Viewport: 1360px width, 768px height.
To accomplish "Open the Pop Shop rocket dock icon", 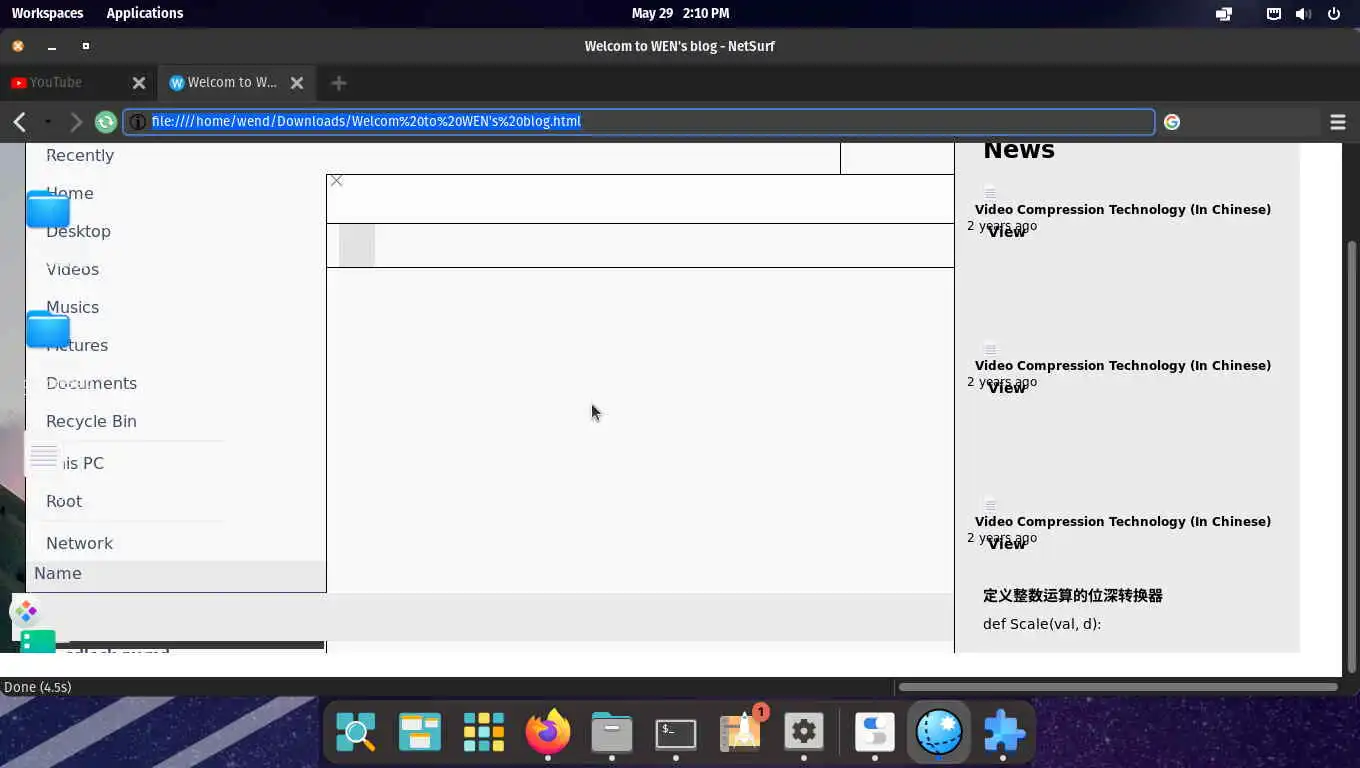I will coord(741,732).
